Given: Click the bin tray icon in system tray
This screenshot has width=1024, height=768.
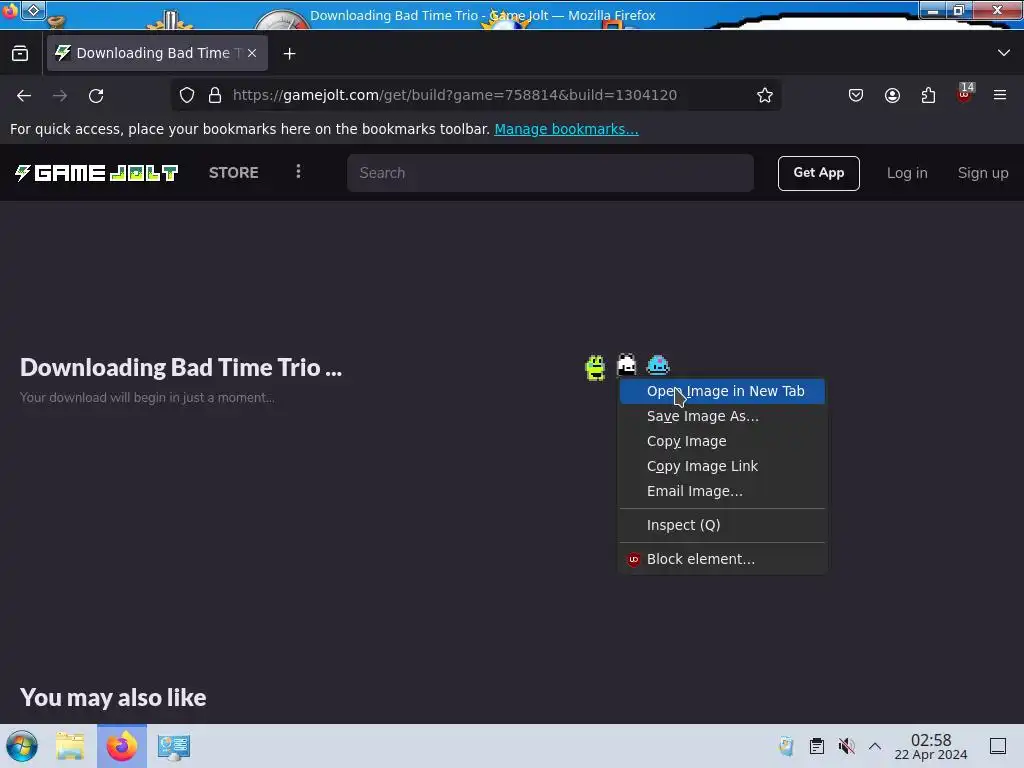Looking at the screenshot, I should pyautogui.click(x=786, y=746).
